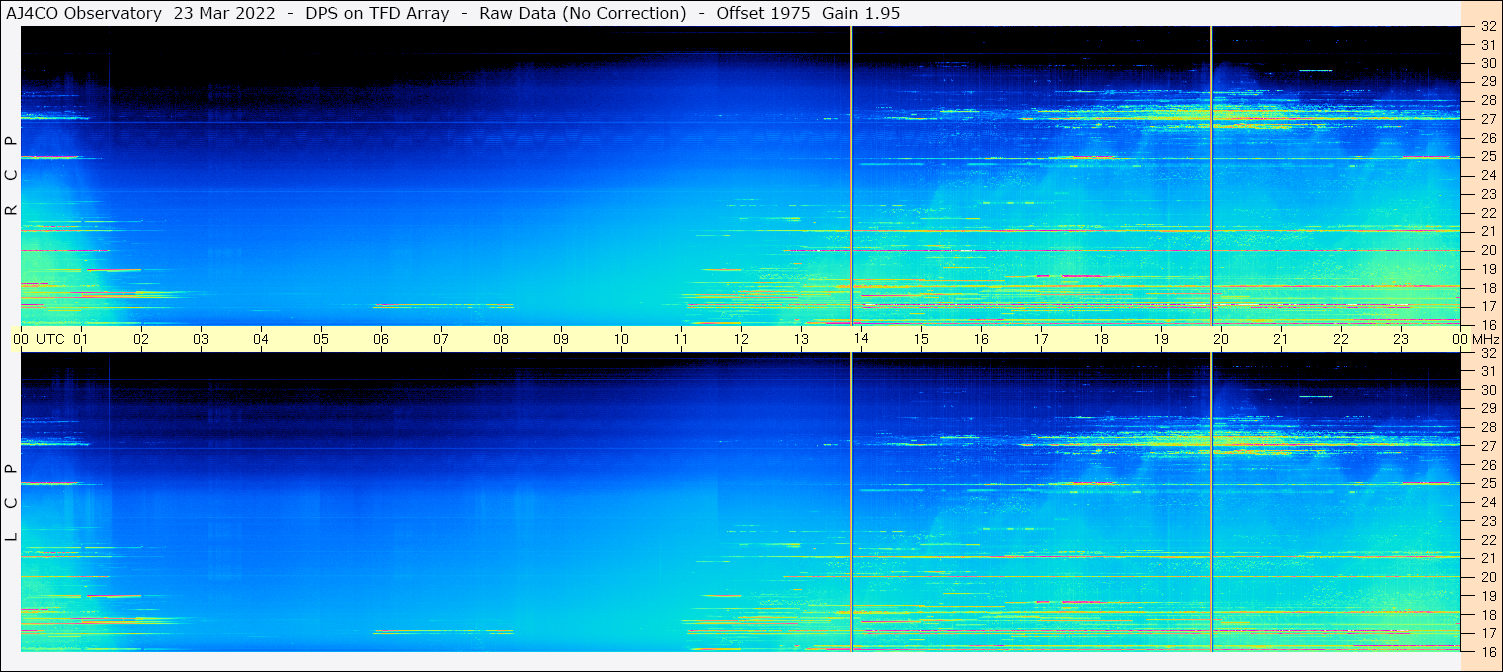
Task: Click the 19 hour tick on UTC axis
Action: click(x=1161, y=339)
